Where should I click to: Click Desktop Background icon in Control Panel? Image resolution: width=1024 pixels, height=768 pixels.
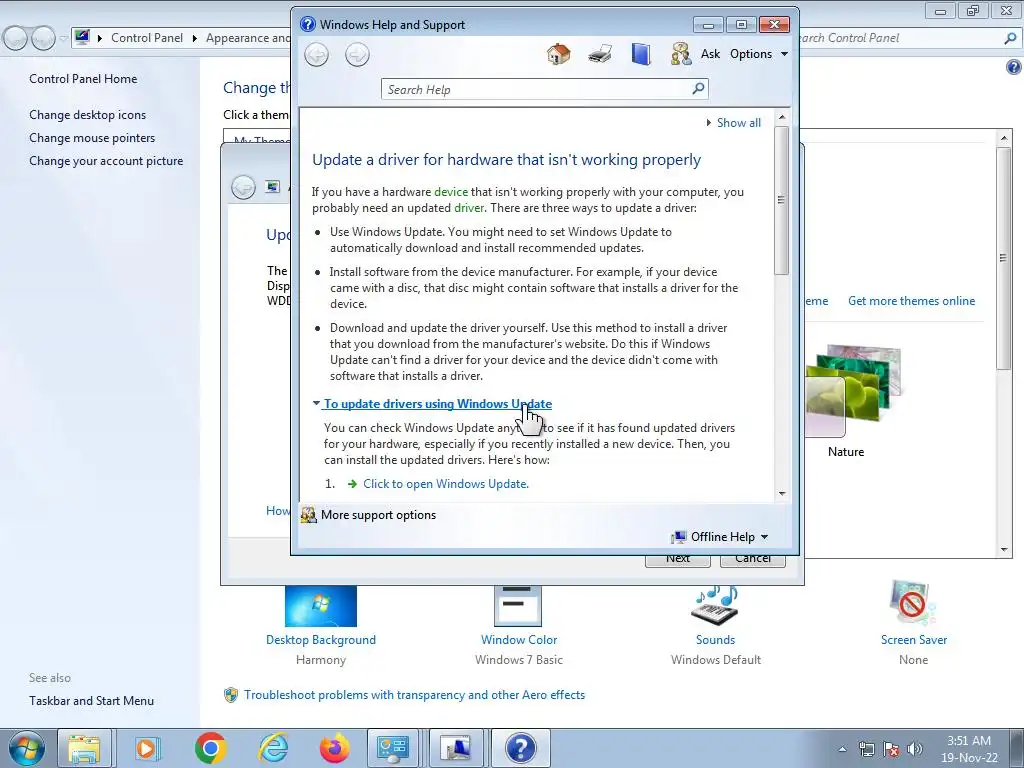tap(321, 605)
